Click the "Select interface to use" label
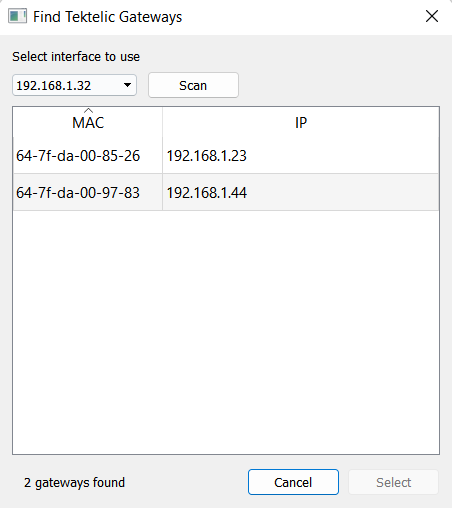Screen dimensions: 452x508 (x=76, y=57)
